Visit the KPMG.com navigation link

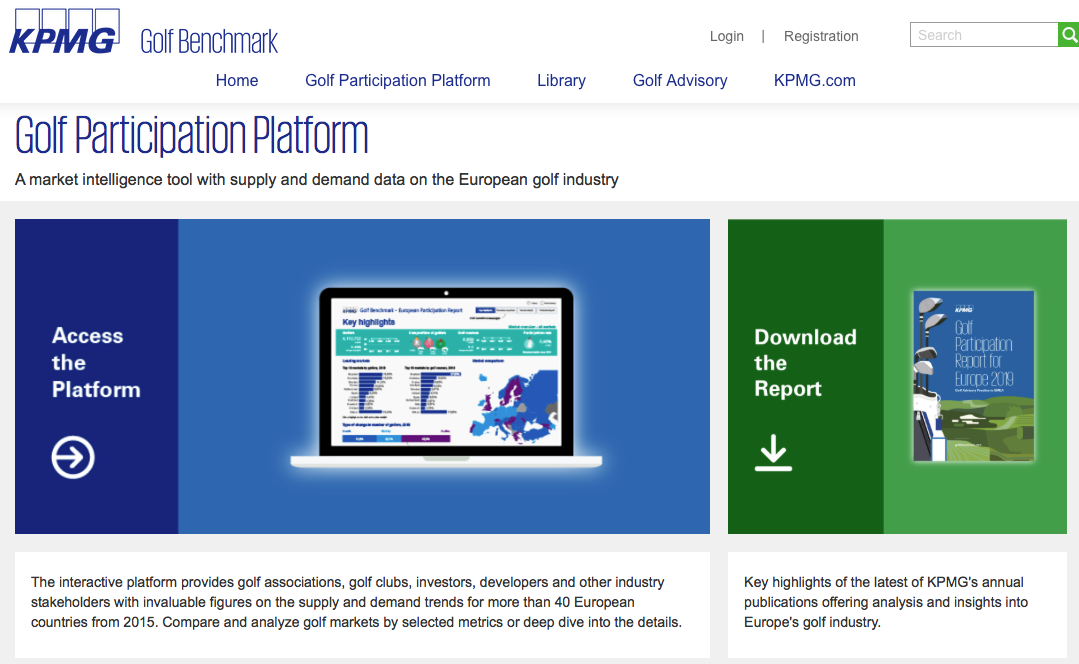[x=814, y=81]
